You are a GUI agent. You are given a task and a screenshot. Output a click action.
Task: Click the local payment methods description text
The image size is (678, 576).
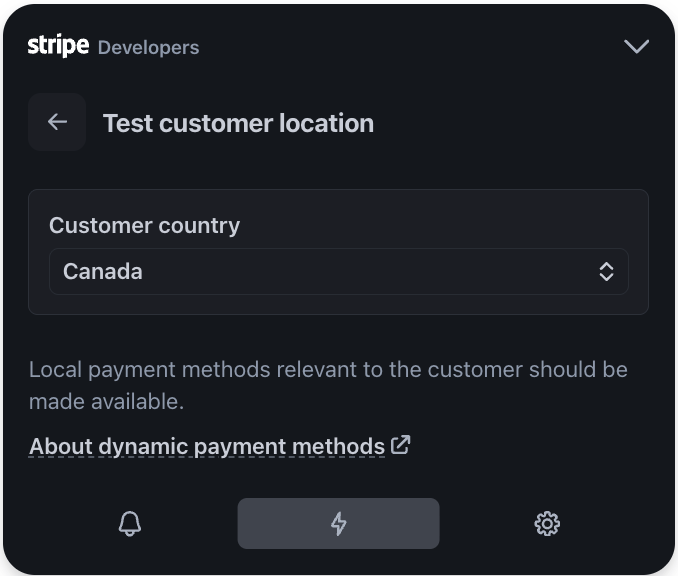click(x=328, y=369)
